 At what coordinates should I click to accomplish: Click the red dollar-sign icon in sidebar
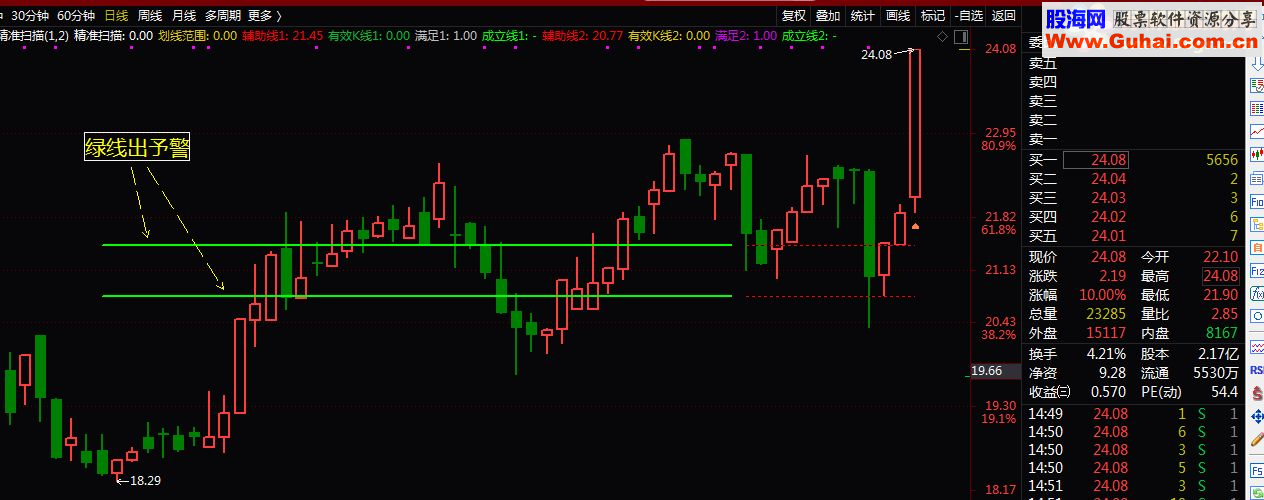pos(1256,392)
